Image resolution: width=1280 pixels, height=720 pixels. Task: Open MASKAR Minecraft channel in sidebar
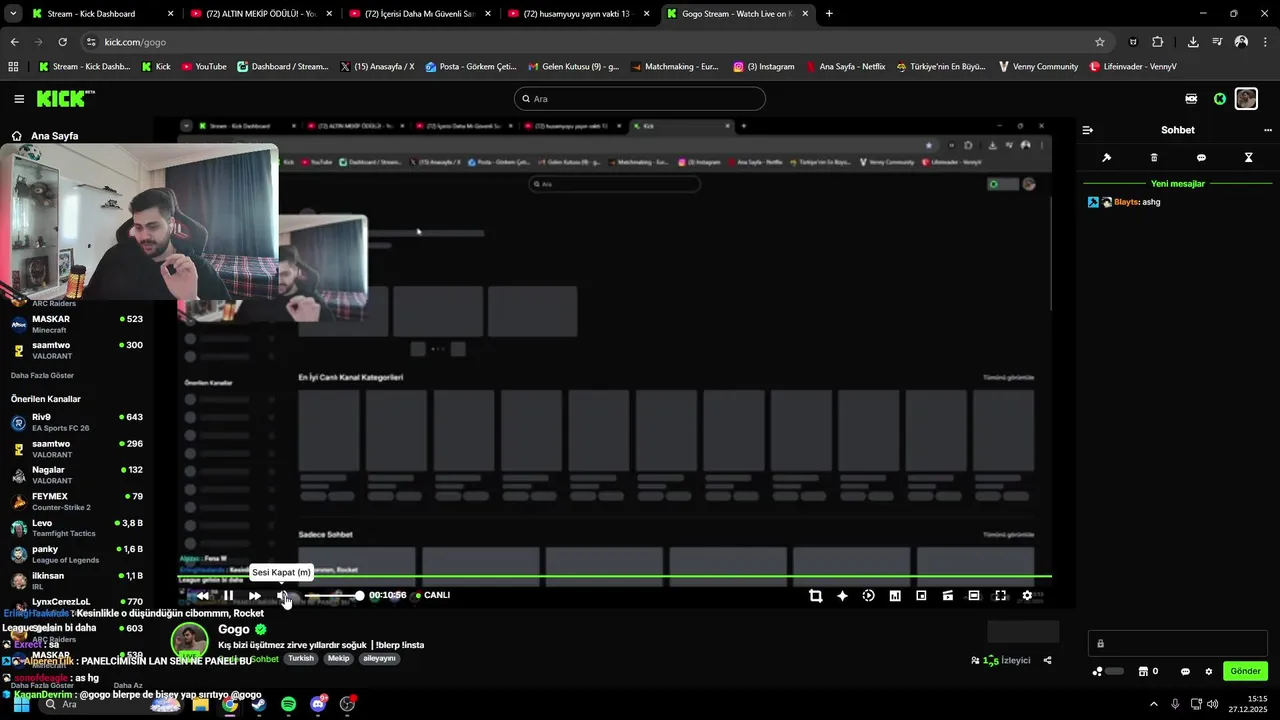(77, 324)
